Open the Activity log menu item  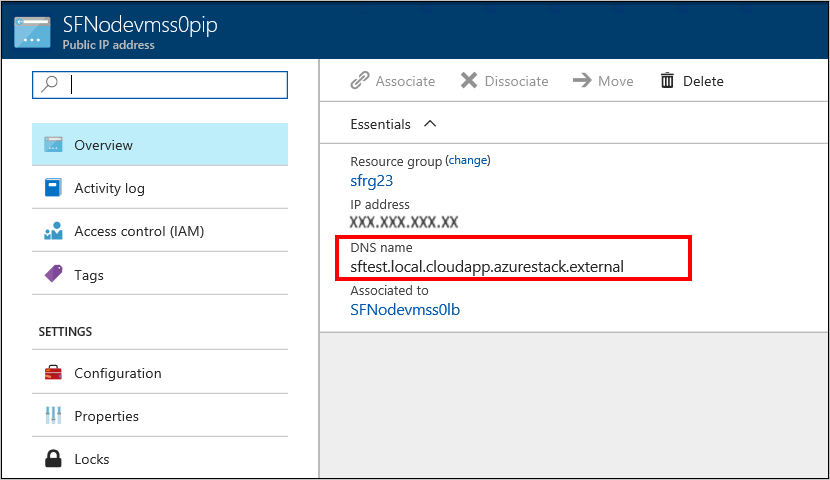coord(160,187)
